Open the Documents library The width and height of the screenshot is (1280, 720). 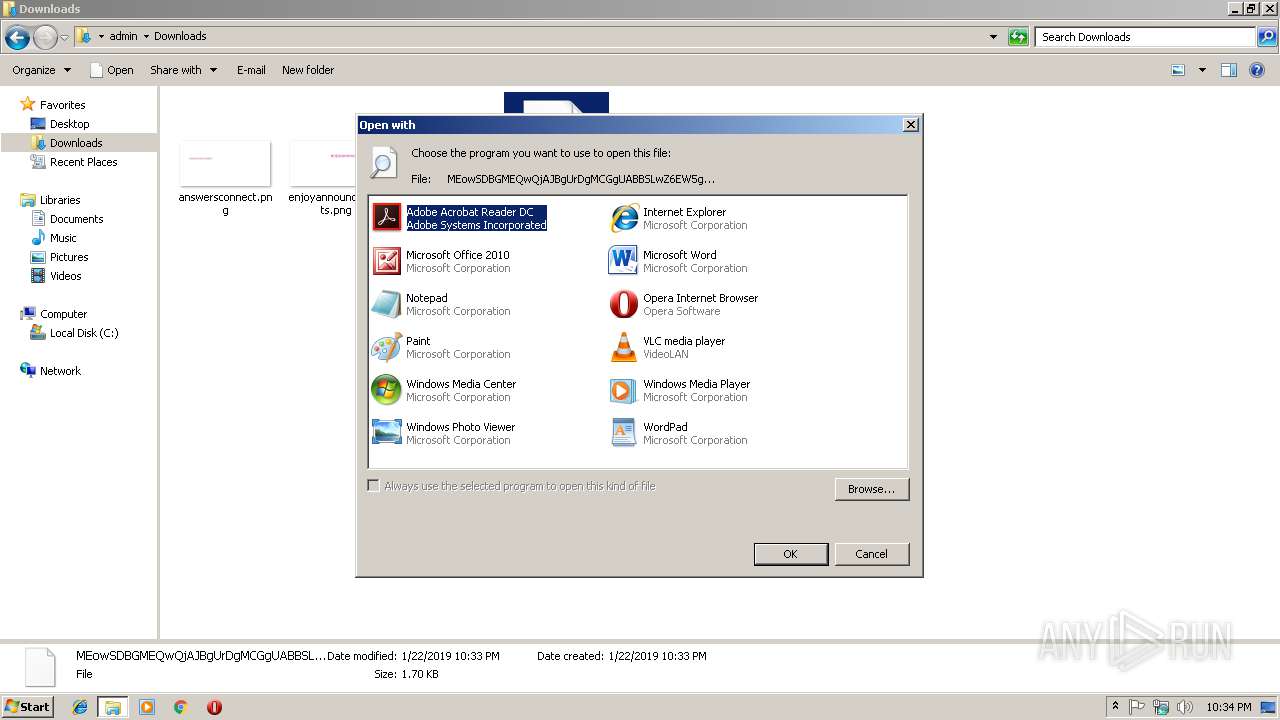76,219
